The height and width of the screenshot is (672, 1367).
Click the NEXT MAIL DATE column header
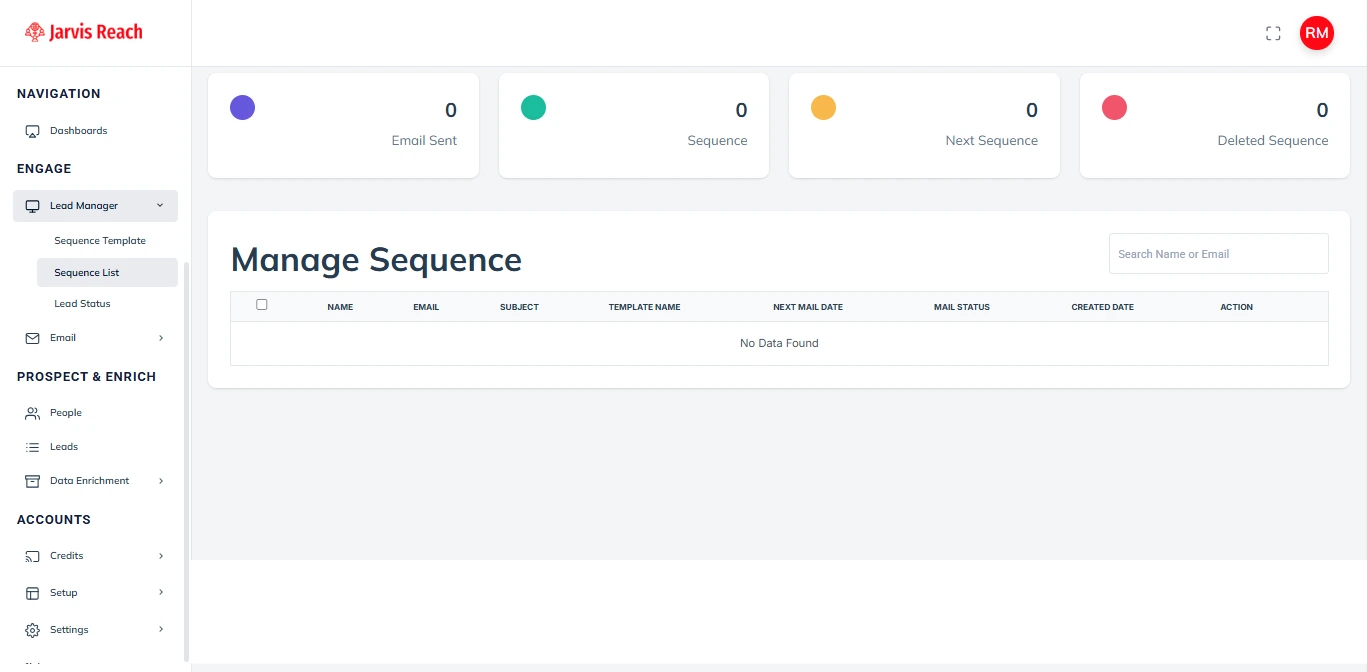(x=808, y=307)
